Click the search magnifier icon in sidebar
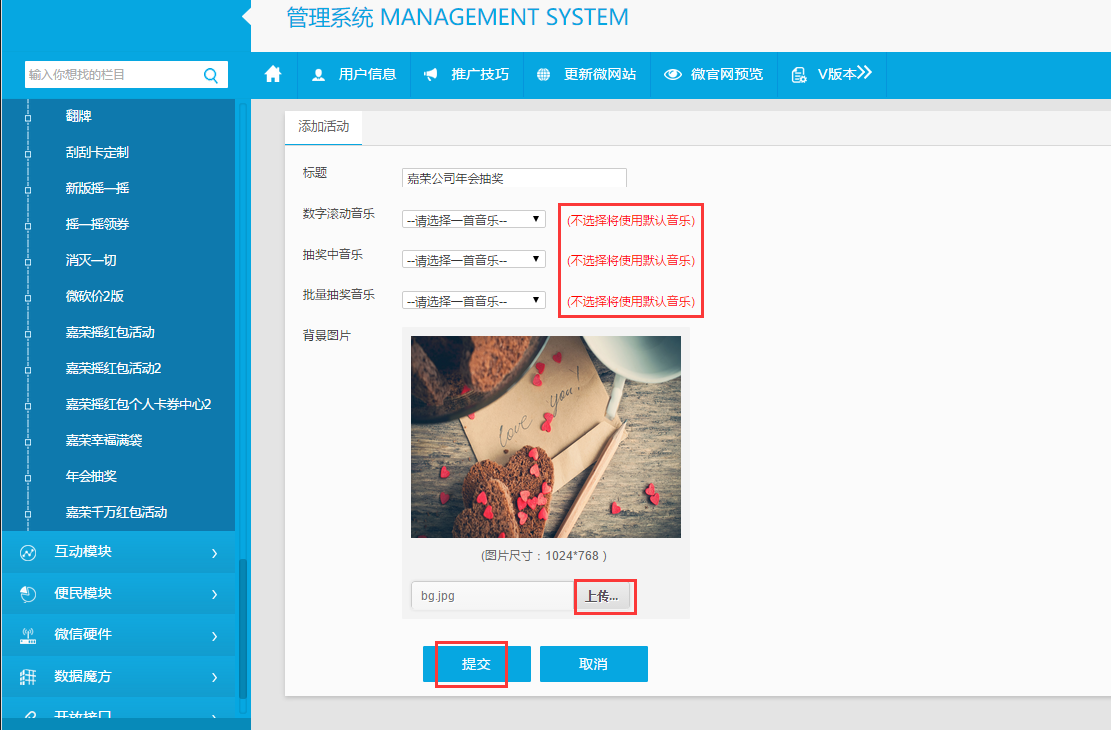Screen dimensions: 1111x730 click(211, 75)
